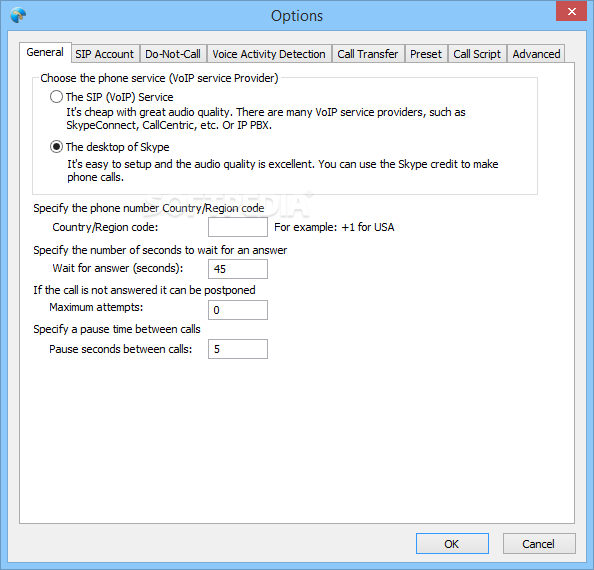
Task: Click the 'Options' window title text
Action: 297,16
